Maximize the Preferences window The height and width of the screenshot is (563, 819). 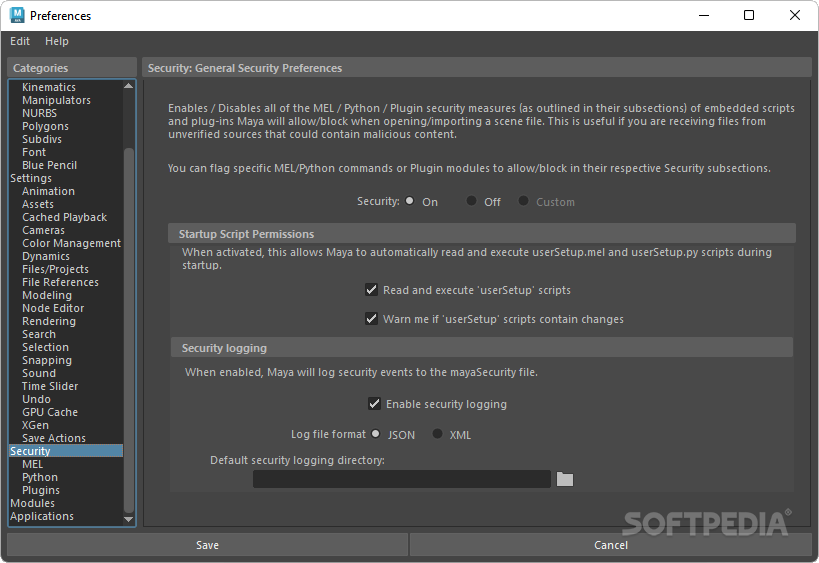pyautogui.click(x=749, y=15)
